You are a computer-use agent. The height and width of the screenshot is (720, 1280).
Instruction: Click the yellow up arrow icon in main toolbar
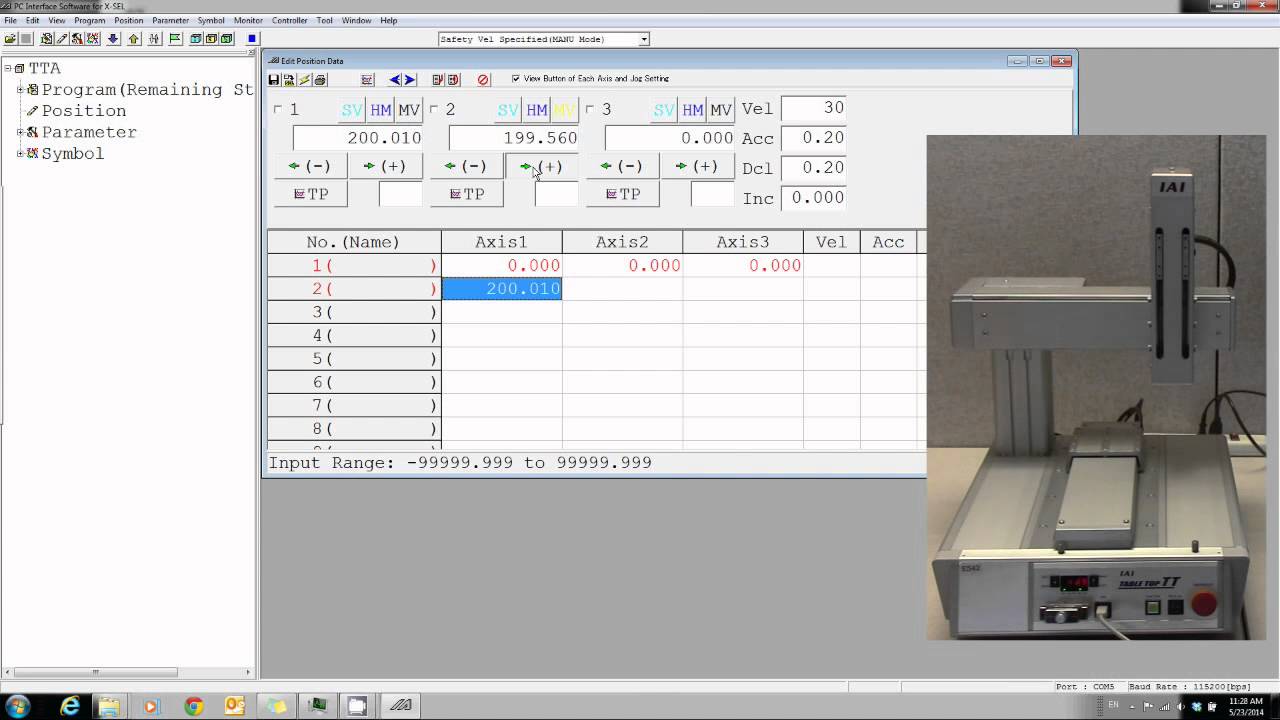coord(133,39)
